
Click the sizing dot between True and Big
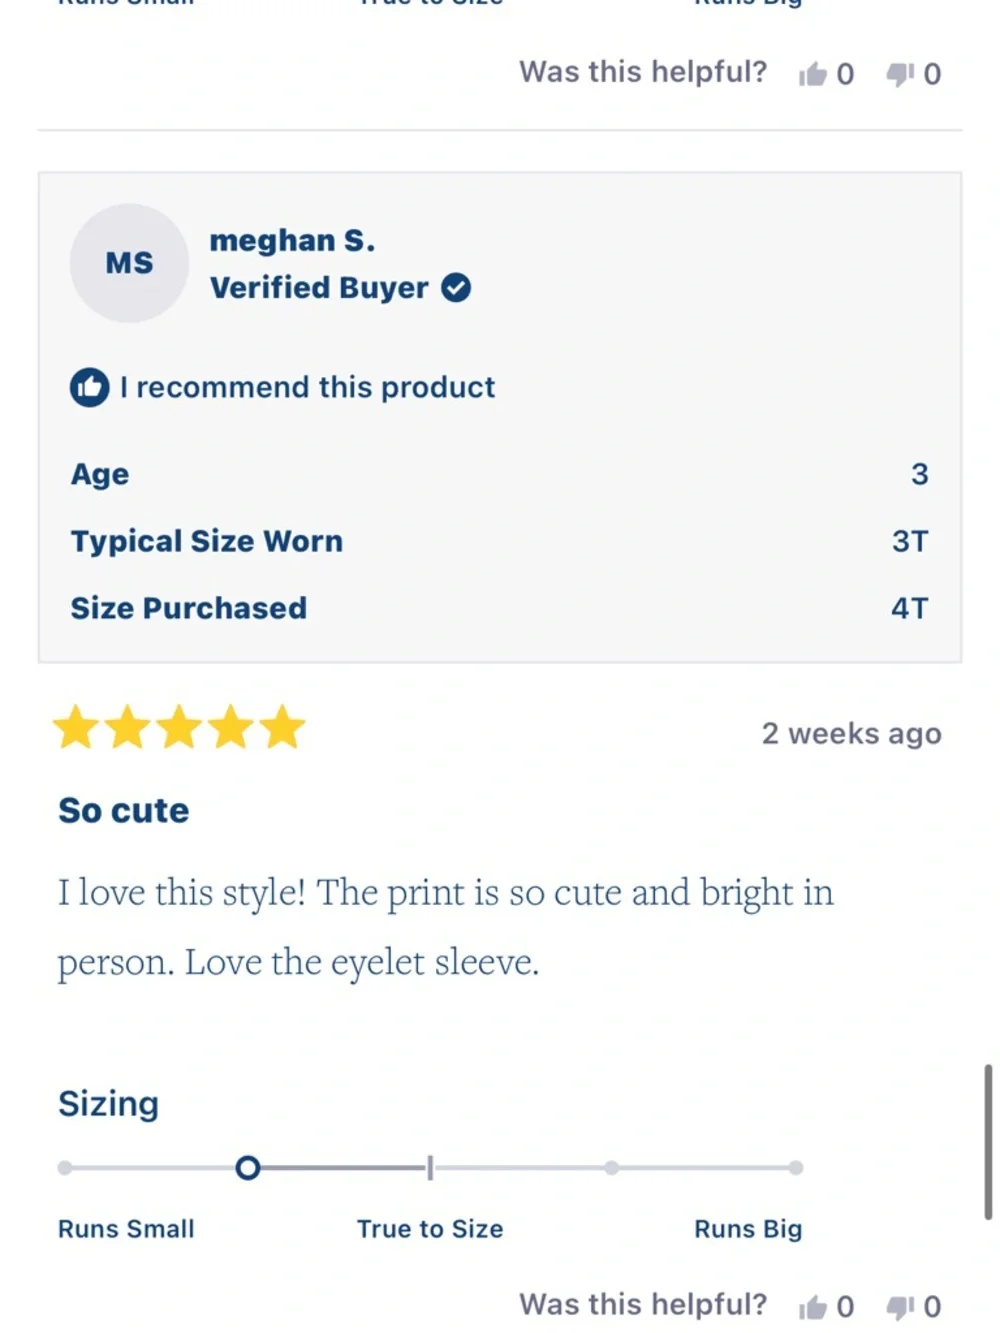pos(612,1168)
